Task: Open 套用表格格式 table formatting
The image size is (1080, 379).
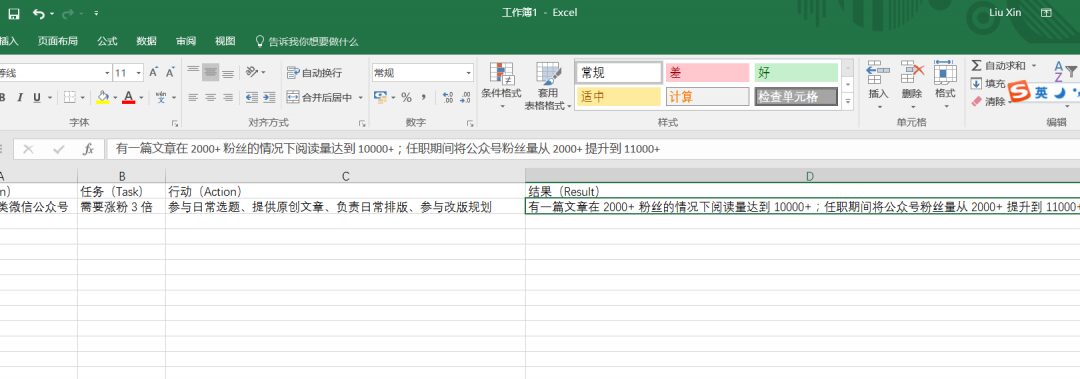Action: tap(548, 86)
